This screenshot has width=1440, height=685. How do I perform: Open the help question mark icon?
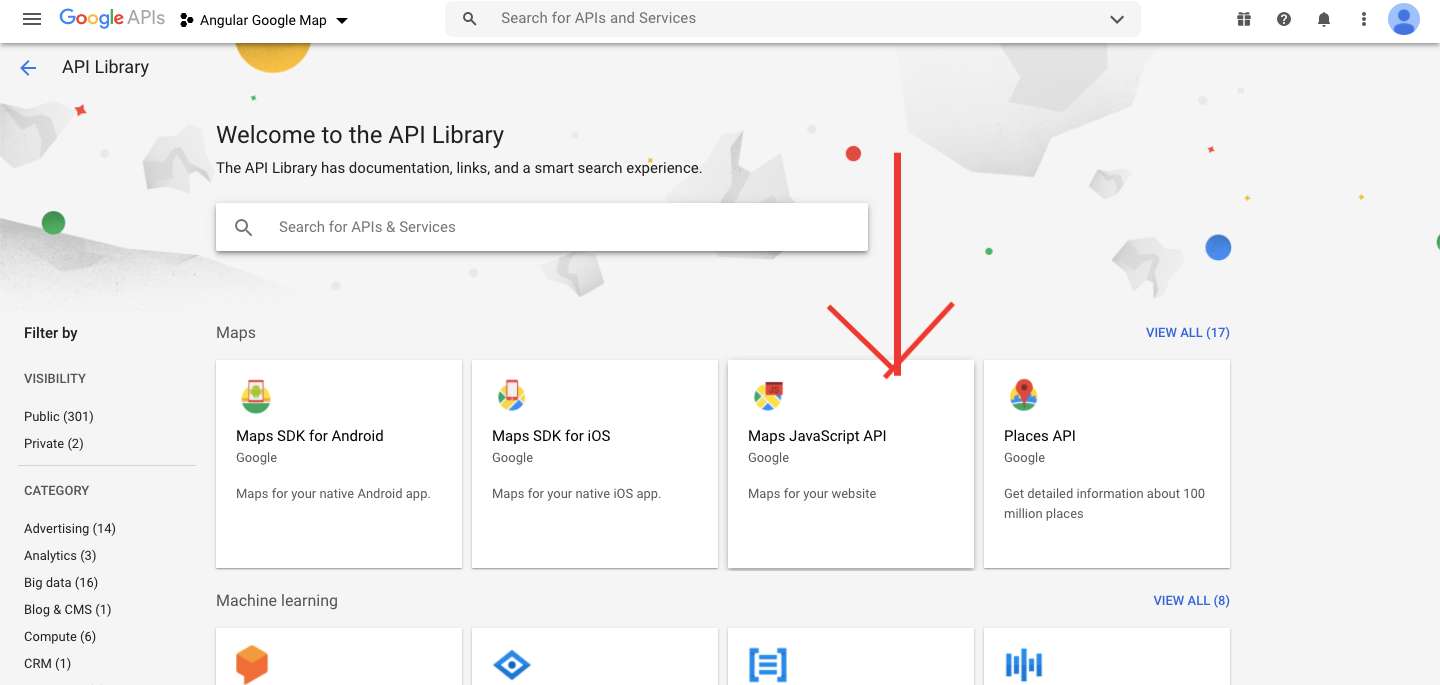(x=1284, y=19)
